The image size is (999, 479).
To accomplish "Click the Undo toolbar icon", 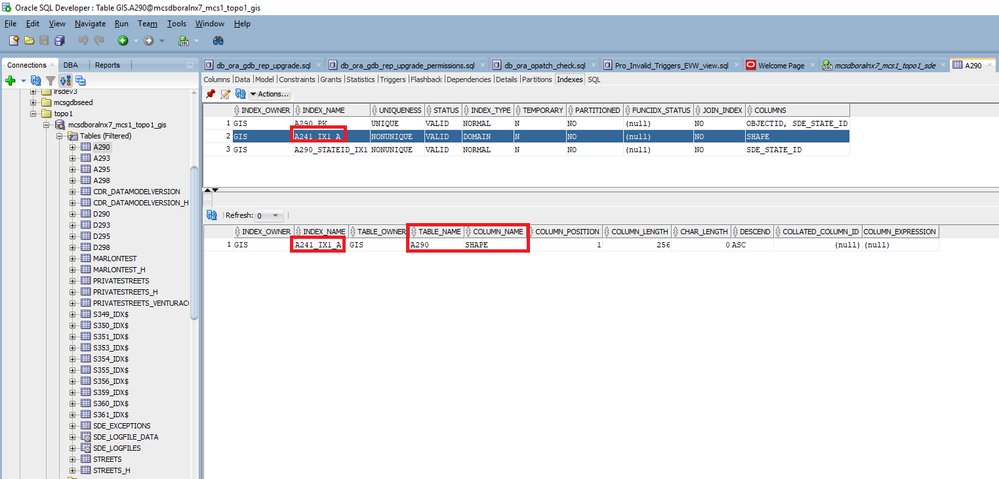I will click(83, 41).
